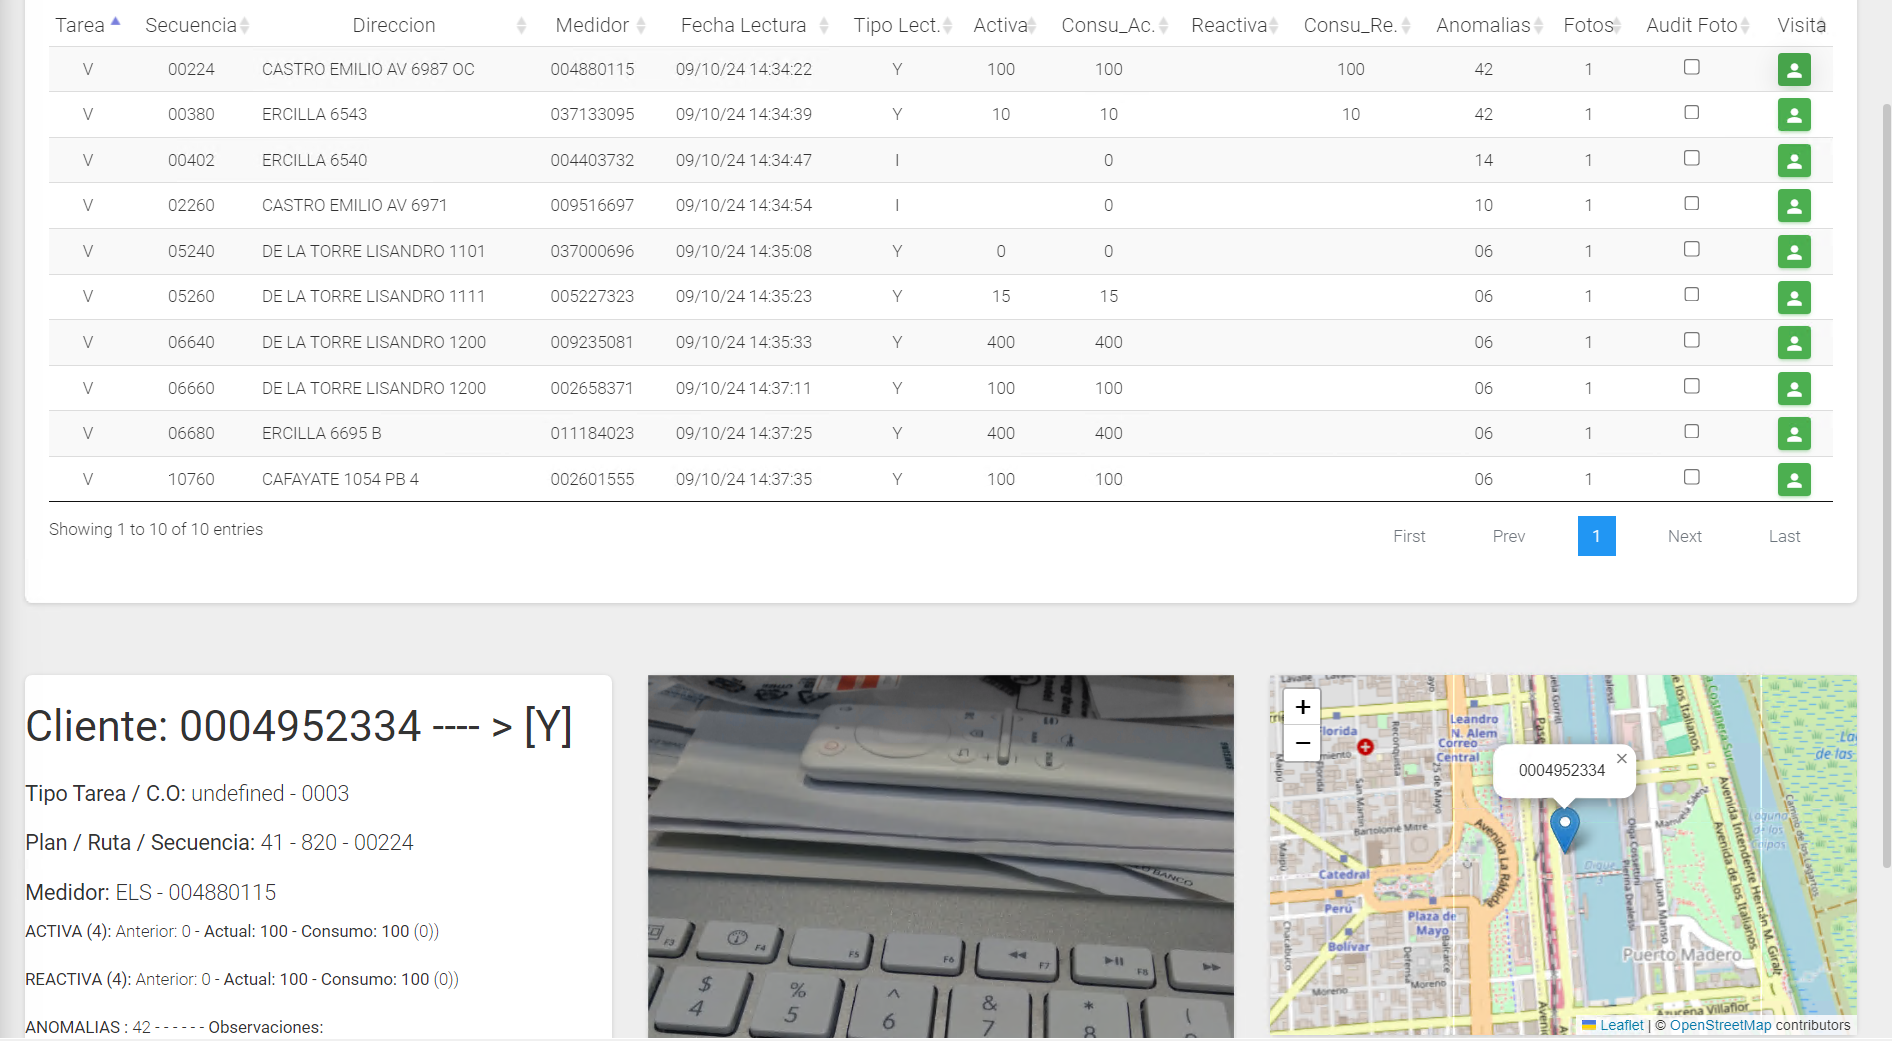Image resolution: width=1892 pixels, height=1041 pixels.
Task: Select reading date 09/10/24 14:35:33
Action: [744, 342]
